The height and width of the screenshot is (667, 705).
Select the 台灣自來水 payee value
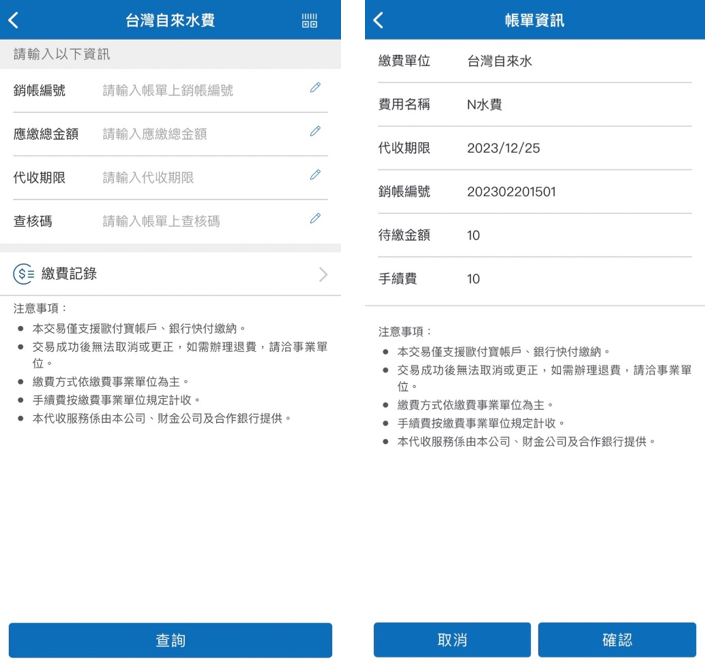point(500,61)
